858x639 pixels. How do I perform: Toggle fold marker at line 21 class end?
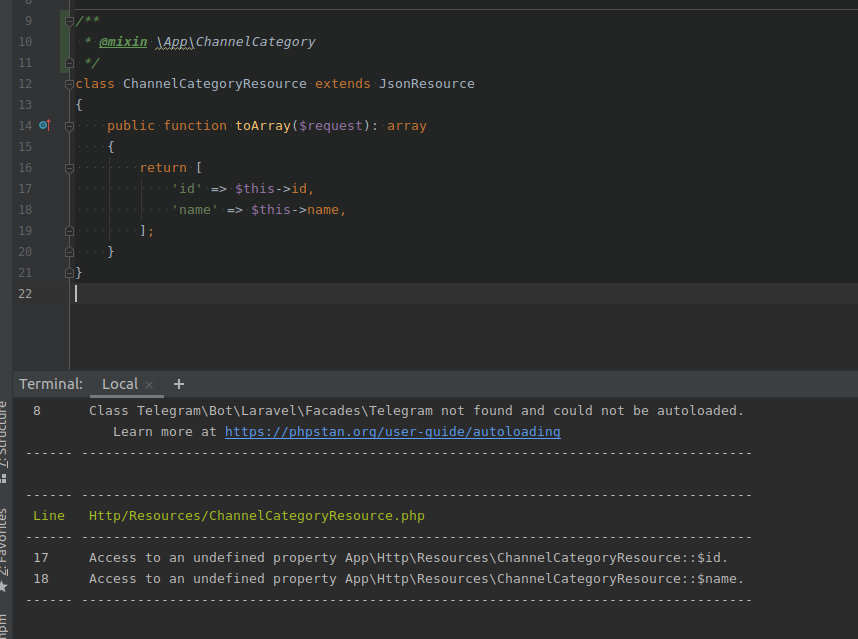coord(69,273)
